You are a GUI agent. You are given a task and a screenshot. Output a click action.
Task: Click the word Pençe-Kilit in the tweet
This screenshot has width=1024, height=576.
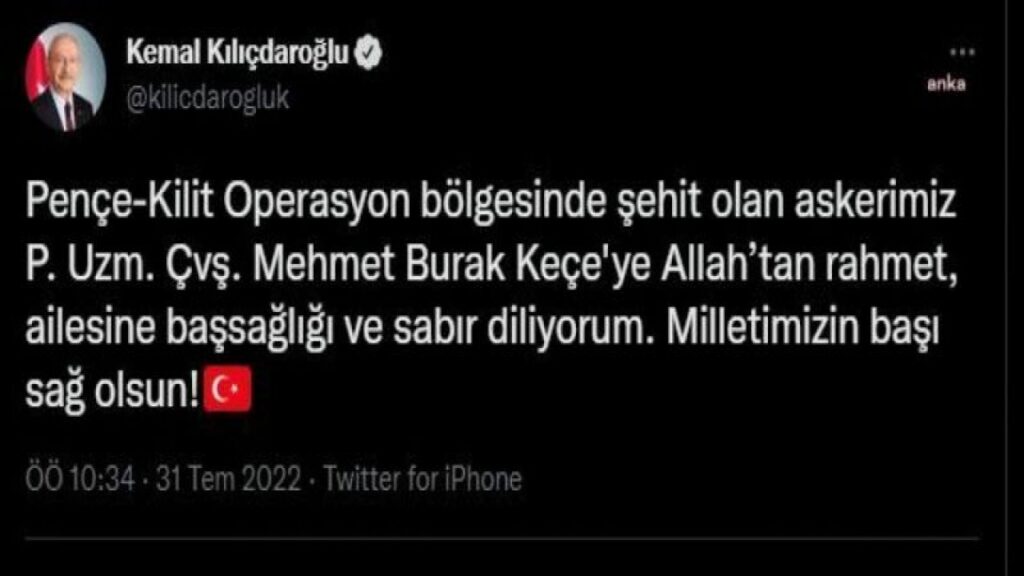(120, 200)
